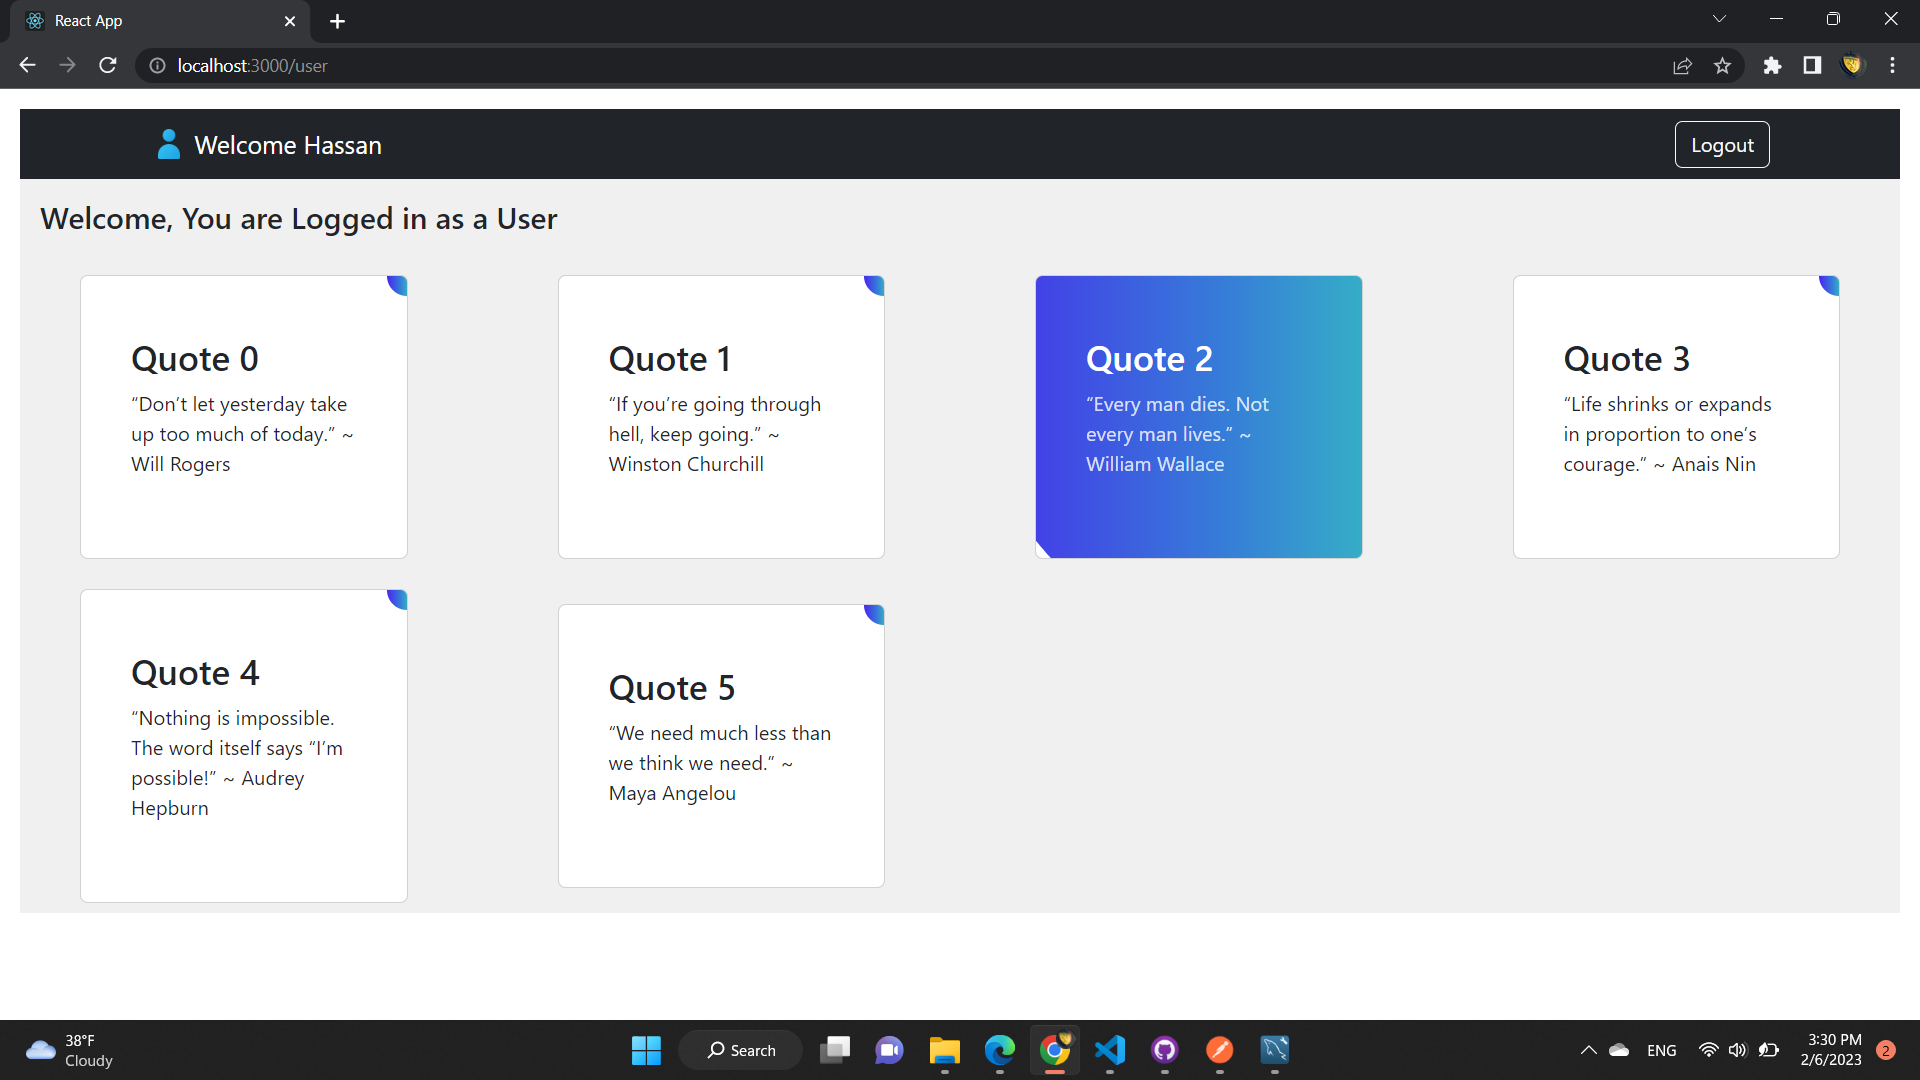Toggle the bookmark star for this page
The height and width of the screenshot is (1080, 1920).
coord(1722,65)
